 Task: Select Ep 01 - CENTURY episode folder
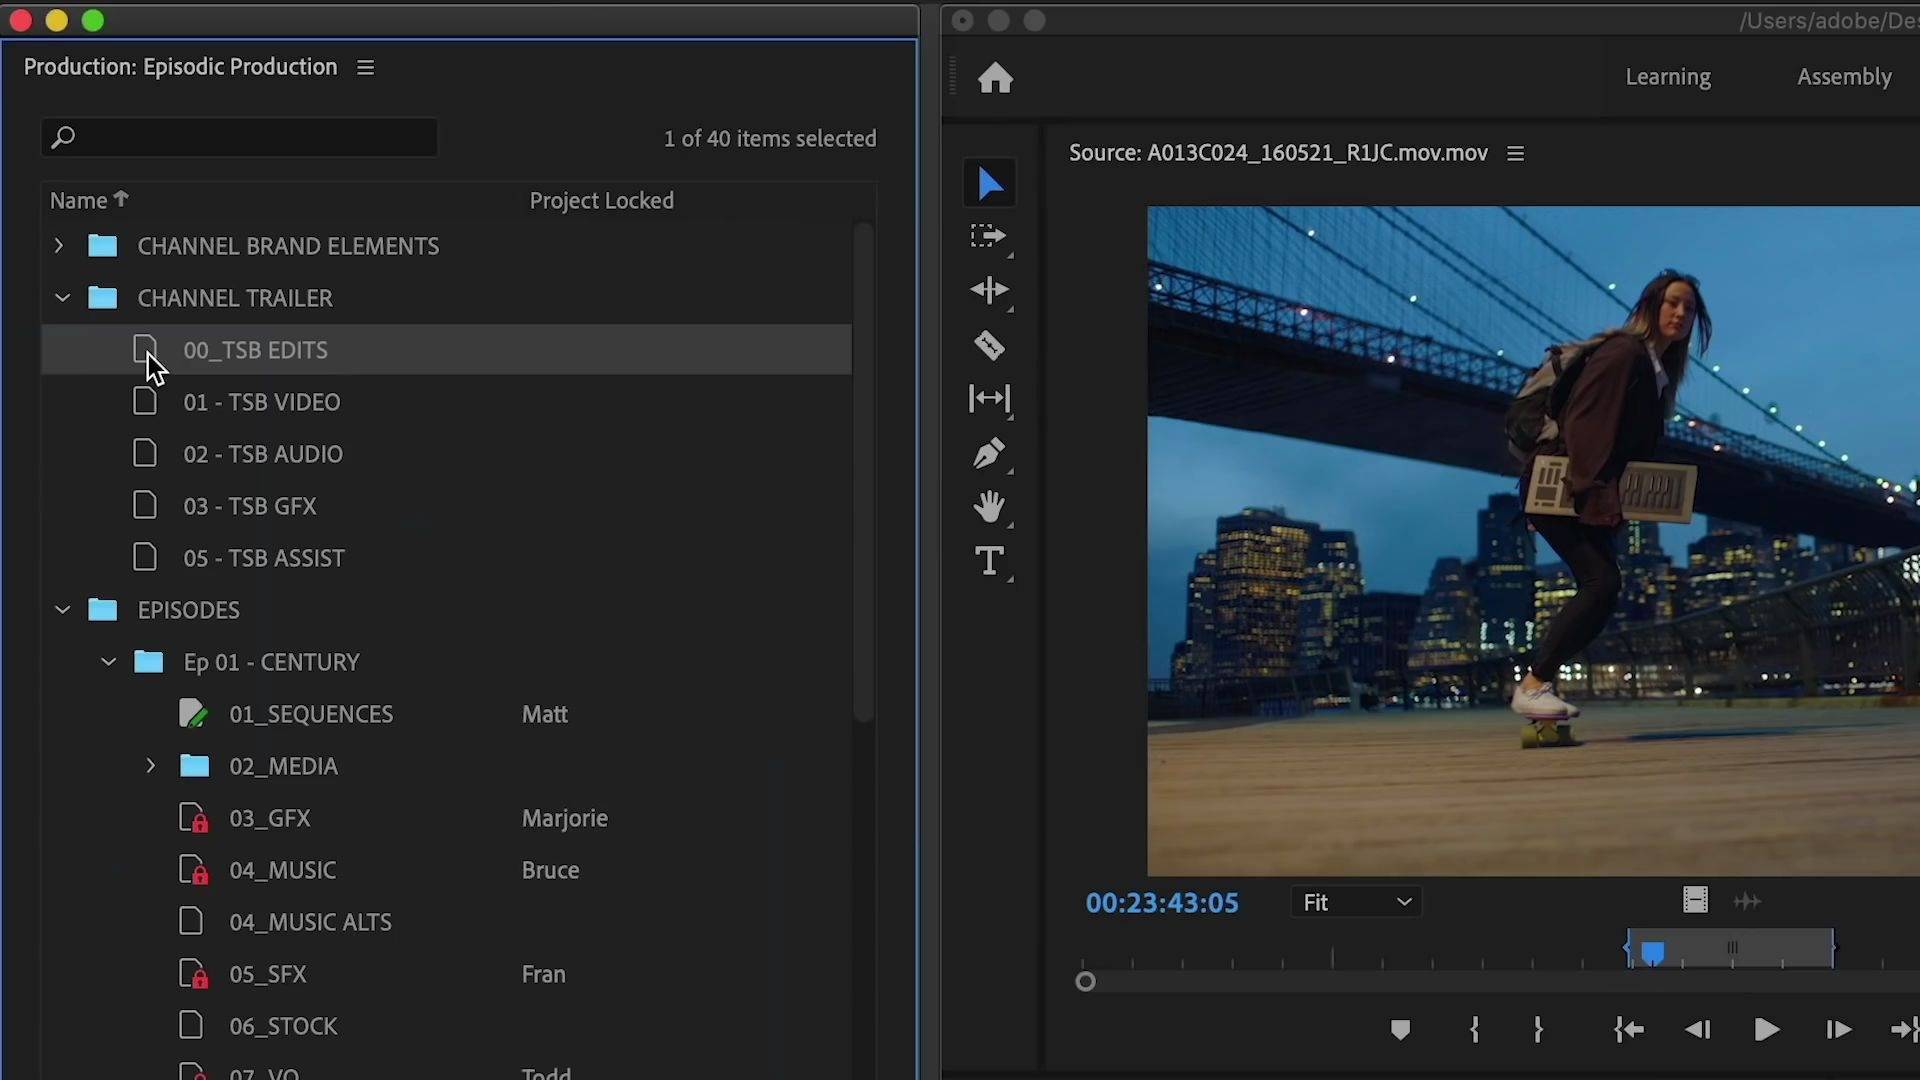272,662
